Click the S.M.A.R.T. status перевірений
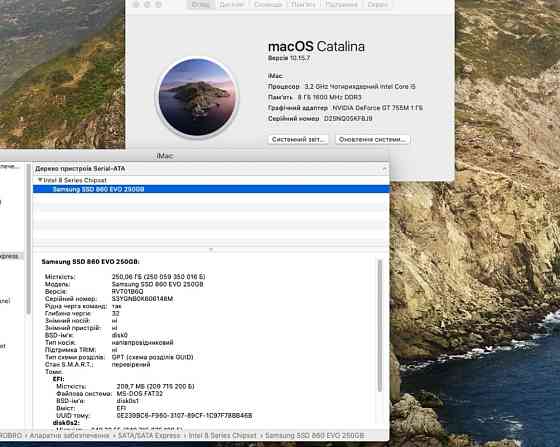The image size is (560, 447). (131, 365)
